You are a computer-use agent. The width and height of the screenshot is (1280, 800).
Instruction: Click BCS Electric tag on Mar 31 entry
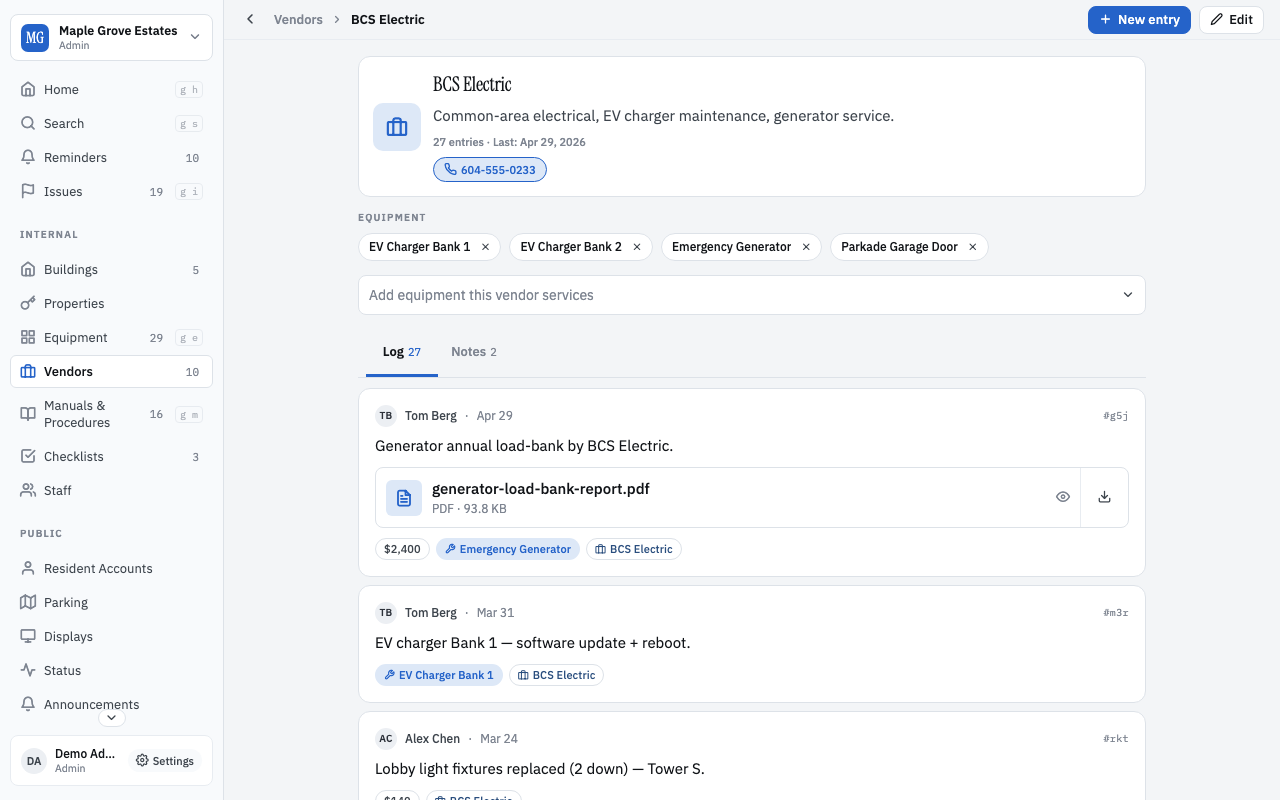(x=556, y=675)
